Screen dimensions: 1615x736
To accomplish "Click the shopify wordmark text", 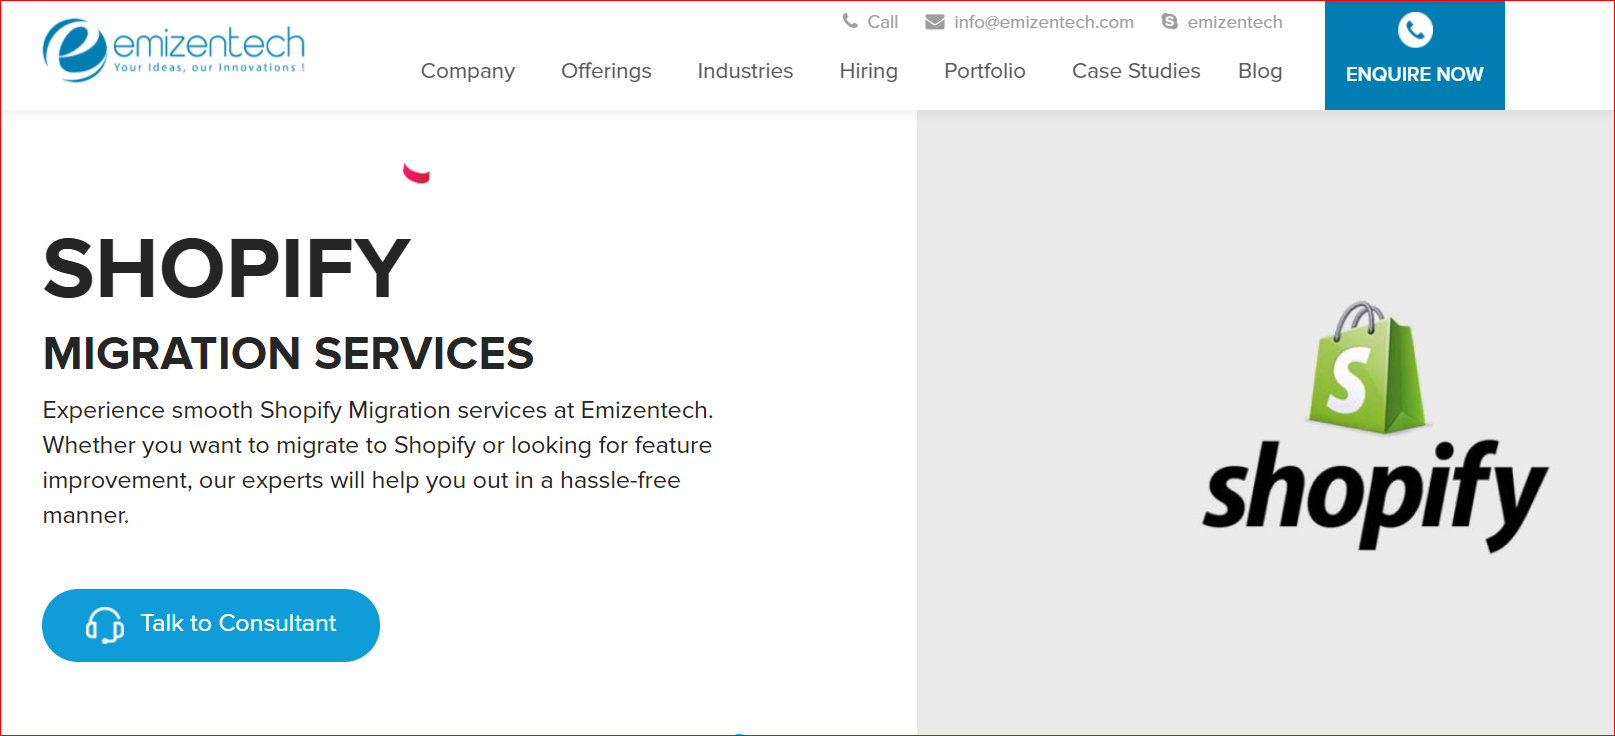I will [x=1375, y=496].
